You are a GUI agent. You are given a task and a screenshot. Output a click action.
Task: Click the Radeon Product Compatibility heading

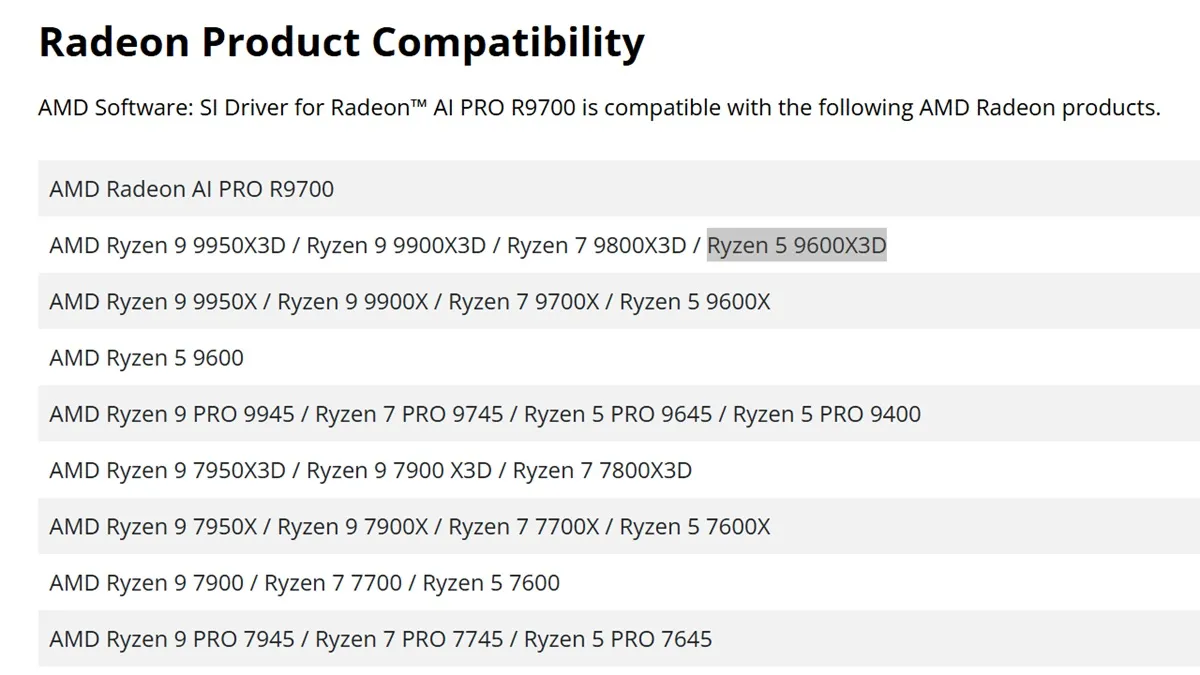tap(341, 43)
